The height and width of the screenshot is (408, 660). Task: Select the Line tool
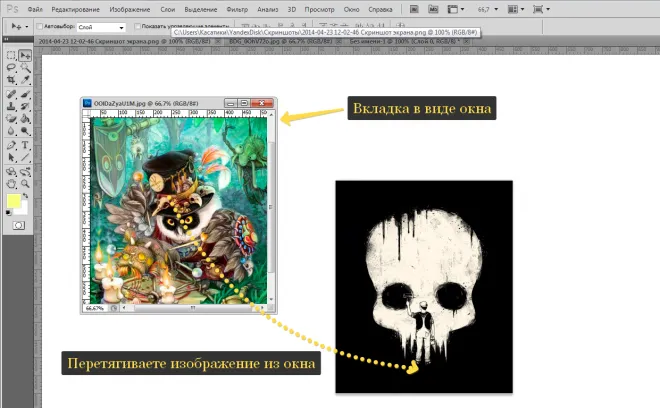pyautogui.click(x=25, y=157)
